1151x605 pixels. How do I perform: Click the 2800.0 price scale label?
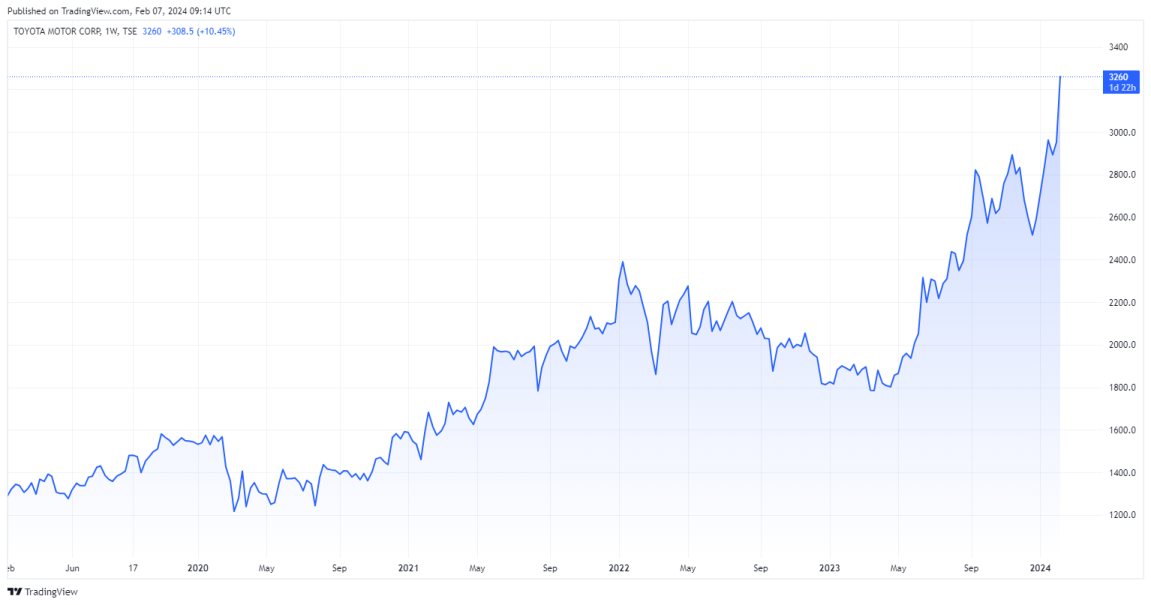[1120, 175]
